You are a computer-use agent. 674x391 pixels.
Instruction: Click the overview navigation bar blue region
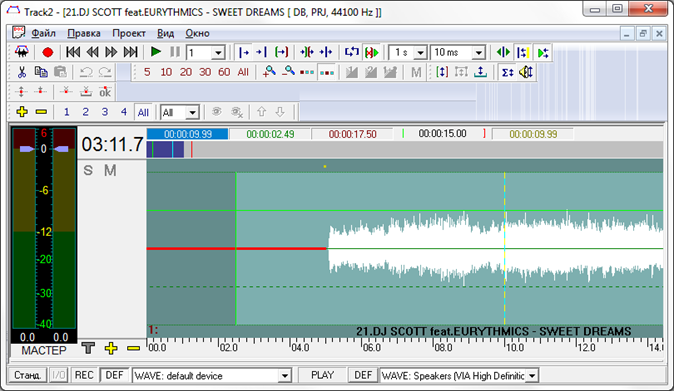(165, 150)
